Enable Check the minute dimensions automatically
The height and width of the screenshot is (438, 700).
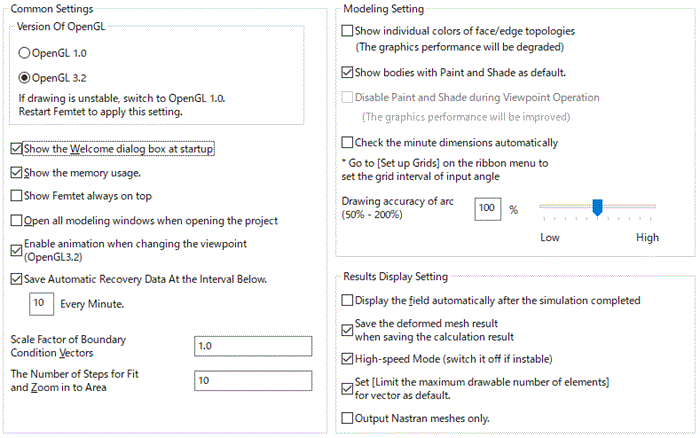point(348,142)
